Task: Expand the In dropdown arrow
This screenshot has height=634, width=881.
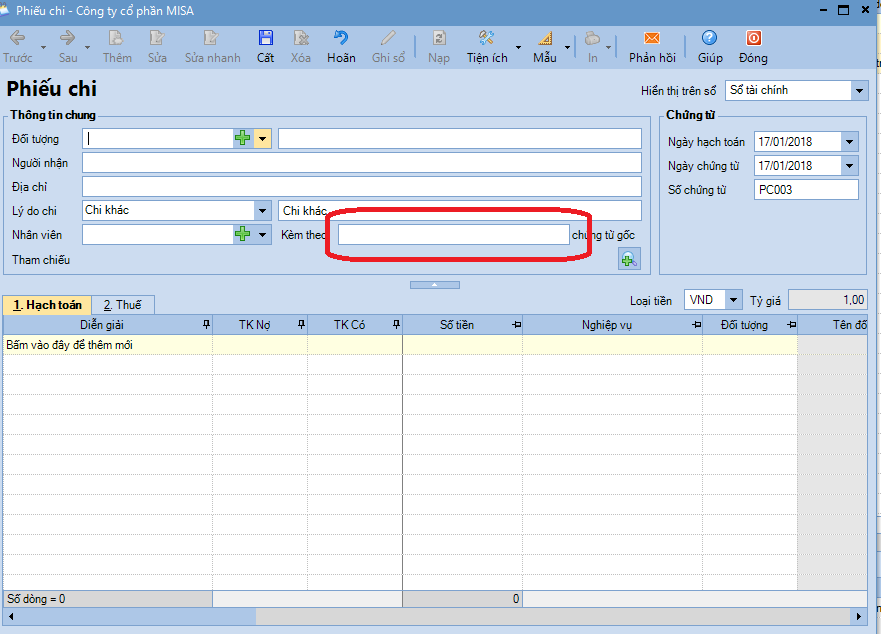Action: pos(608,47)
